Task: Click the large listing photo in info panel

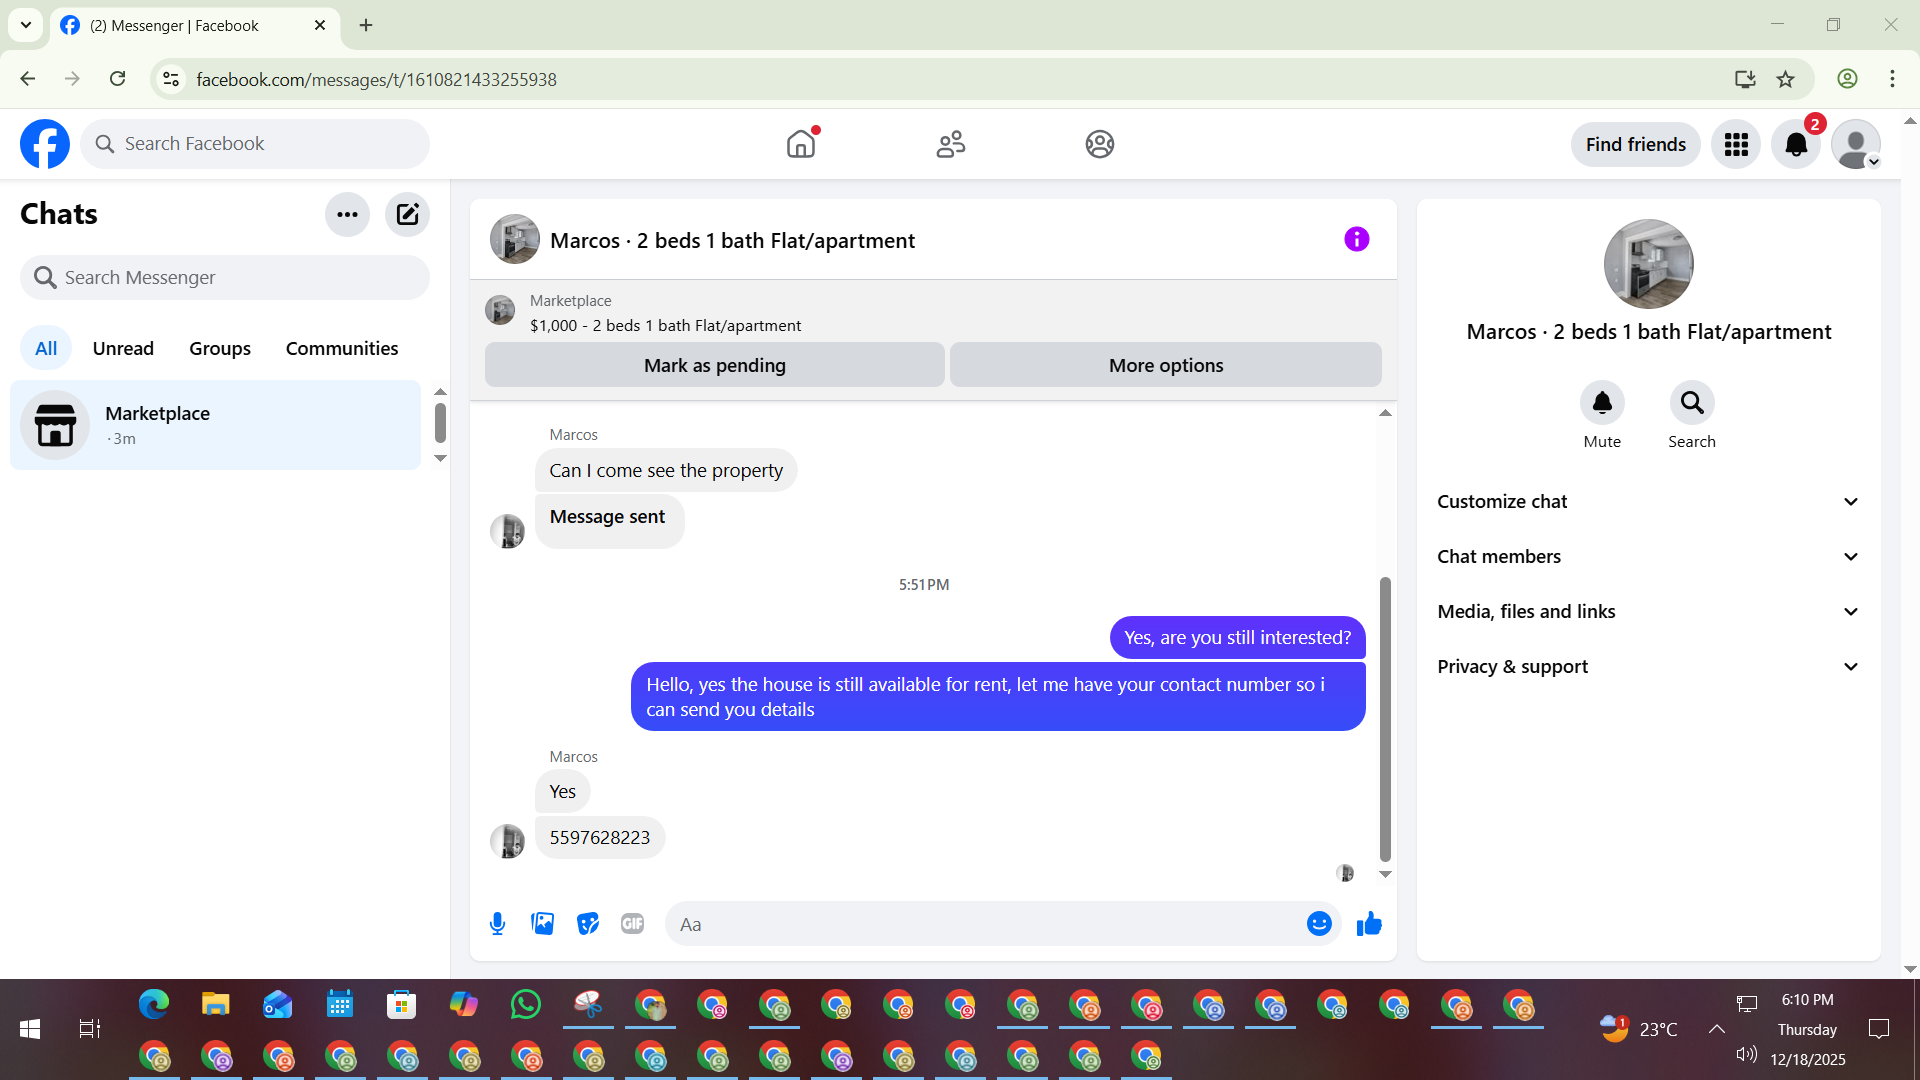Action: [x=1649, y=264]
